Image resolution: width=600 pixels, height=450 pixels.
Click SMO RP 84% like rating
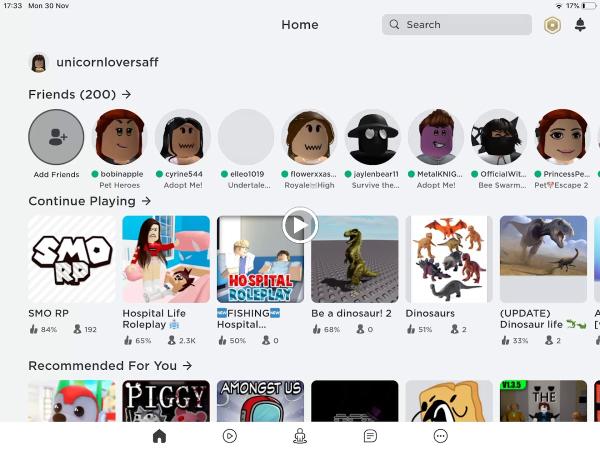[x=43, y=329]
